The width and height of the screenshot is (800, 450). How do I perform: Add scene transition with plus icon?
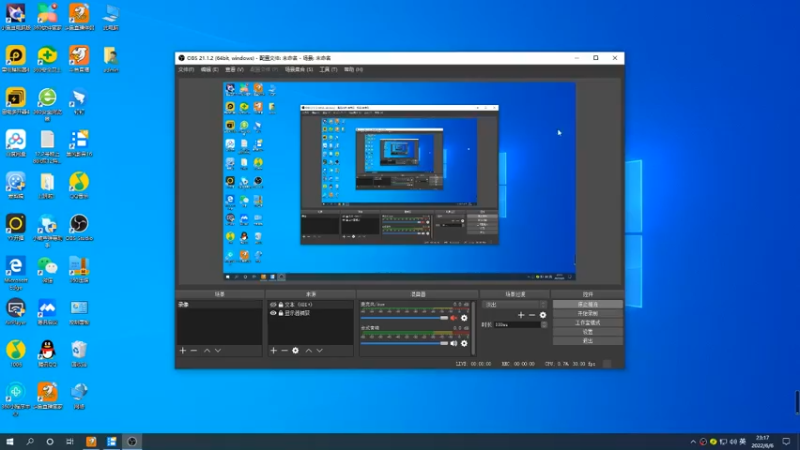pyautogui.click(x=521, y=315)
